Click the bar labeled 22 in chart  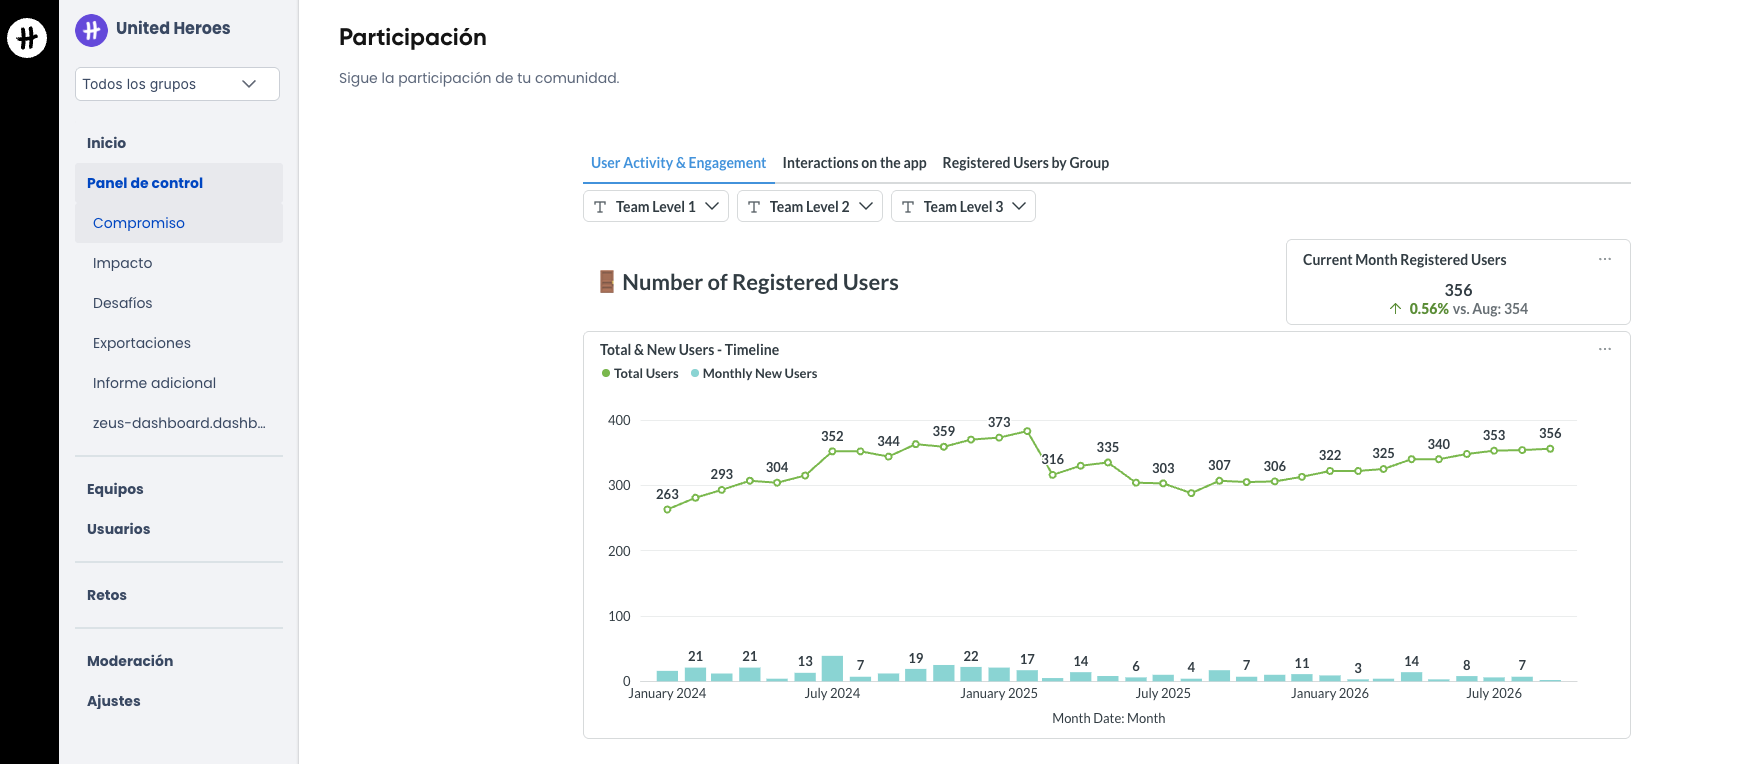971,674
